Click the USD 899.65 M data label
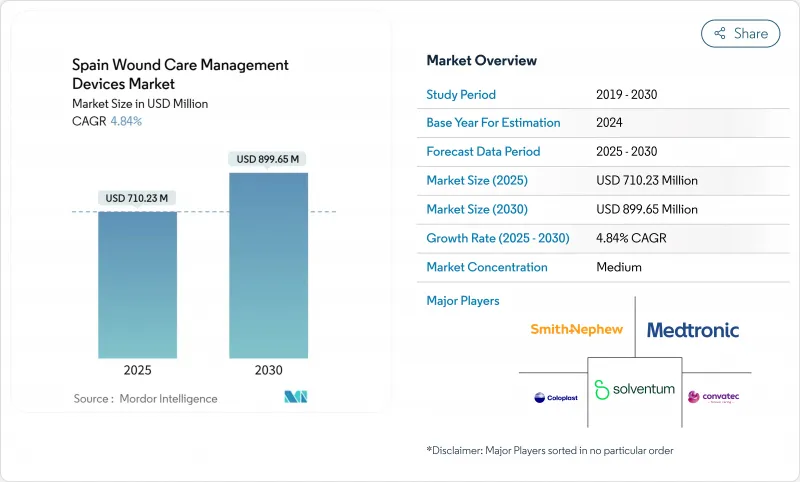800x482 pixels. pyautogui.click(x=268, y=159)
